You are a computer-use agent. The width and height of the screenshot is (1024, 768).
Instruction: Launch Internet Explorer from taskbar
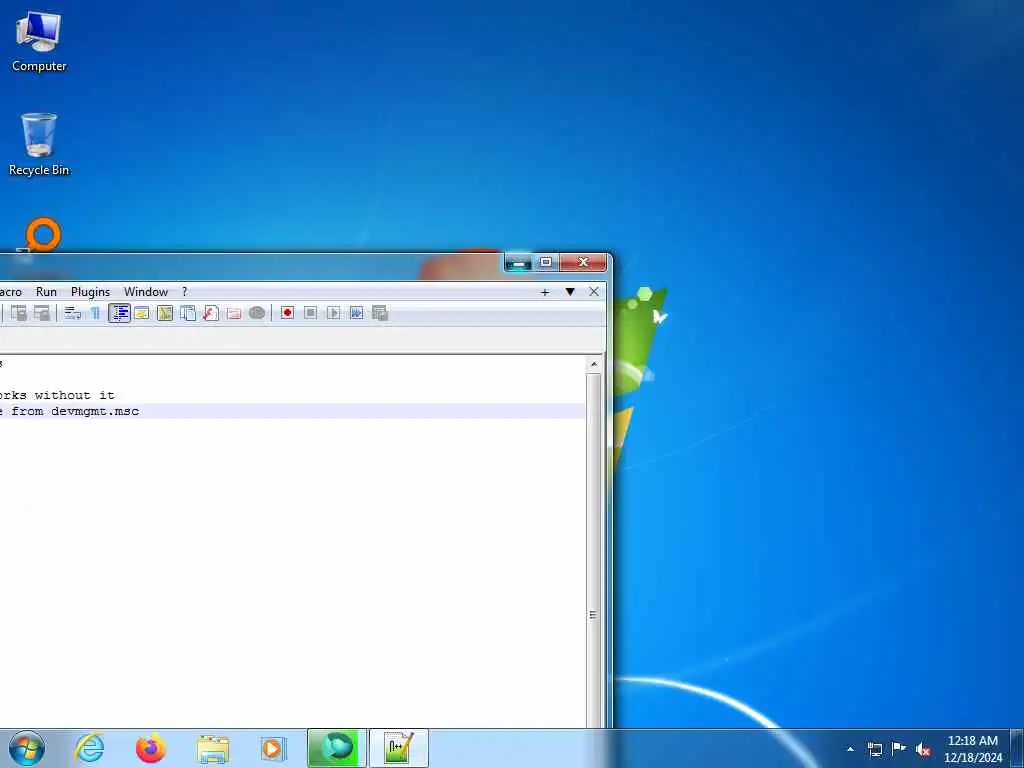89,748
